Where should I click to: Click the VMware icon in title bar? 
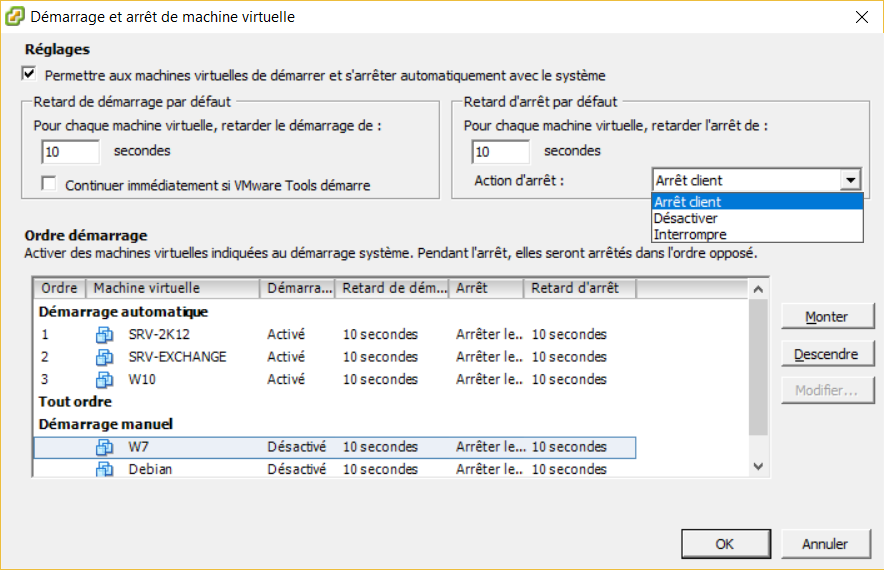point(14,16)
